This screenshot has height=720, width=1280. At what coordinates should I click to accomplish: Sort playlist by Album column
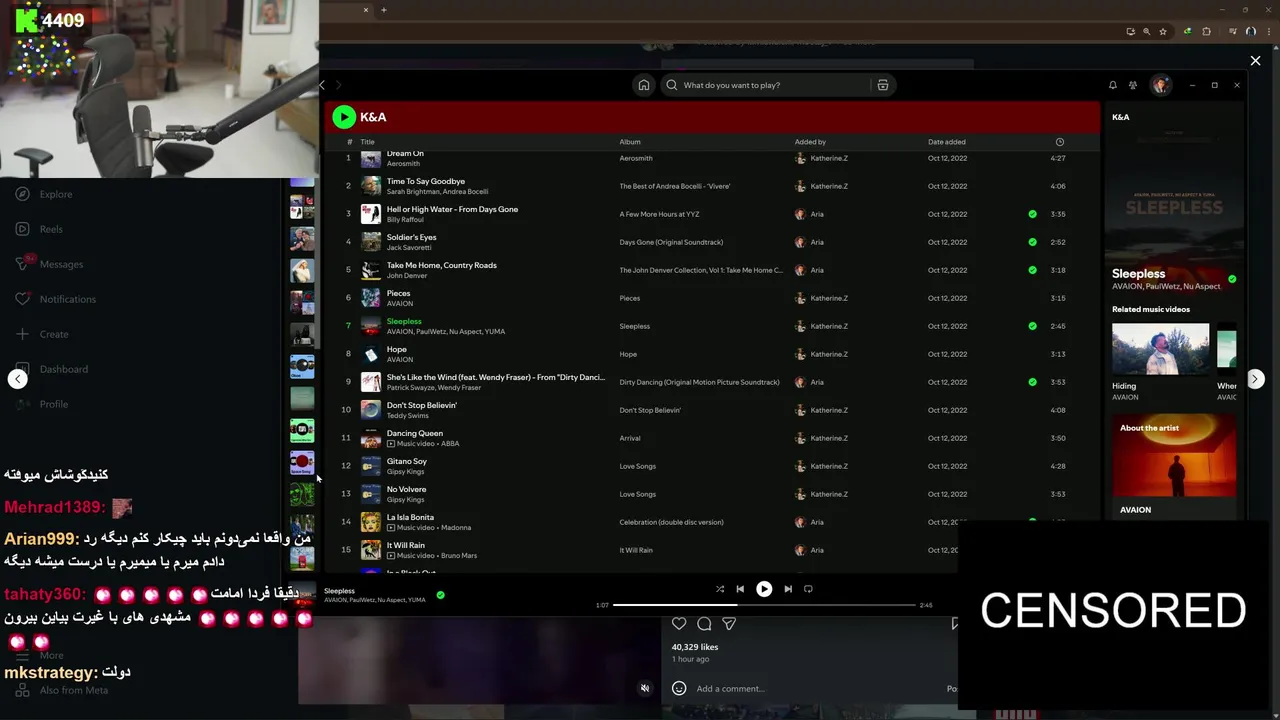(630, 142)
